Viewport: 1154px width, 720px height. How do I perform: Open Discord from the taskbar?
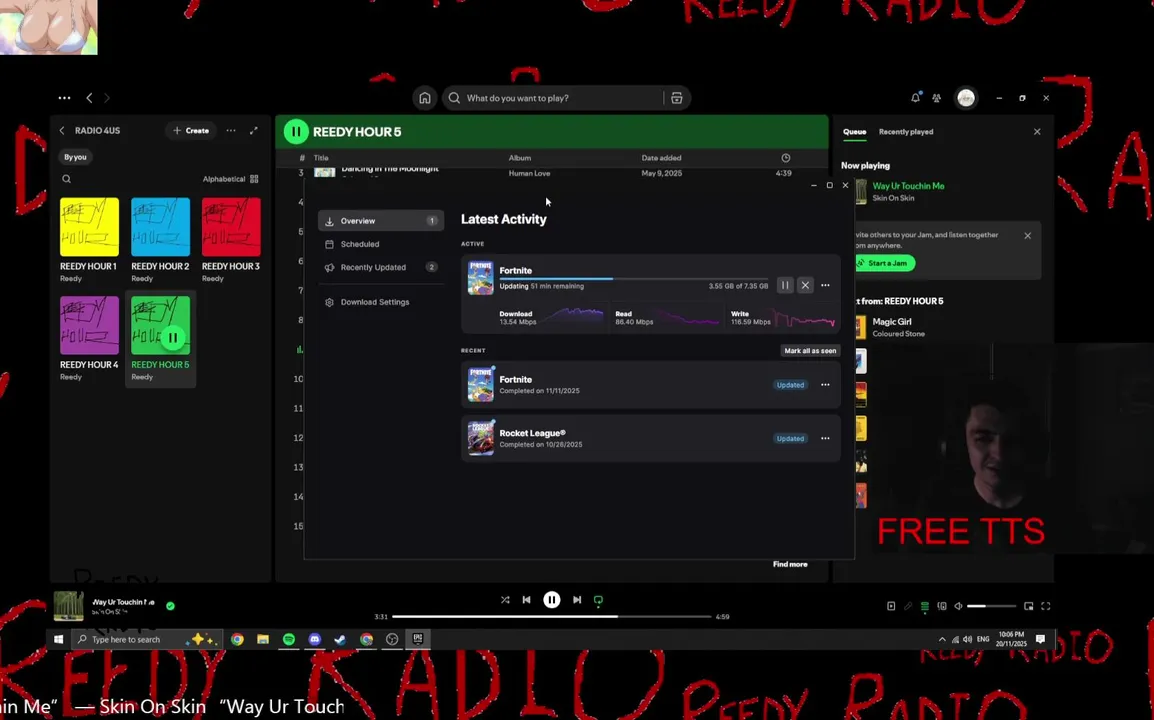pos(315,639)
